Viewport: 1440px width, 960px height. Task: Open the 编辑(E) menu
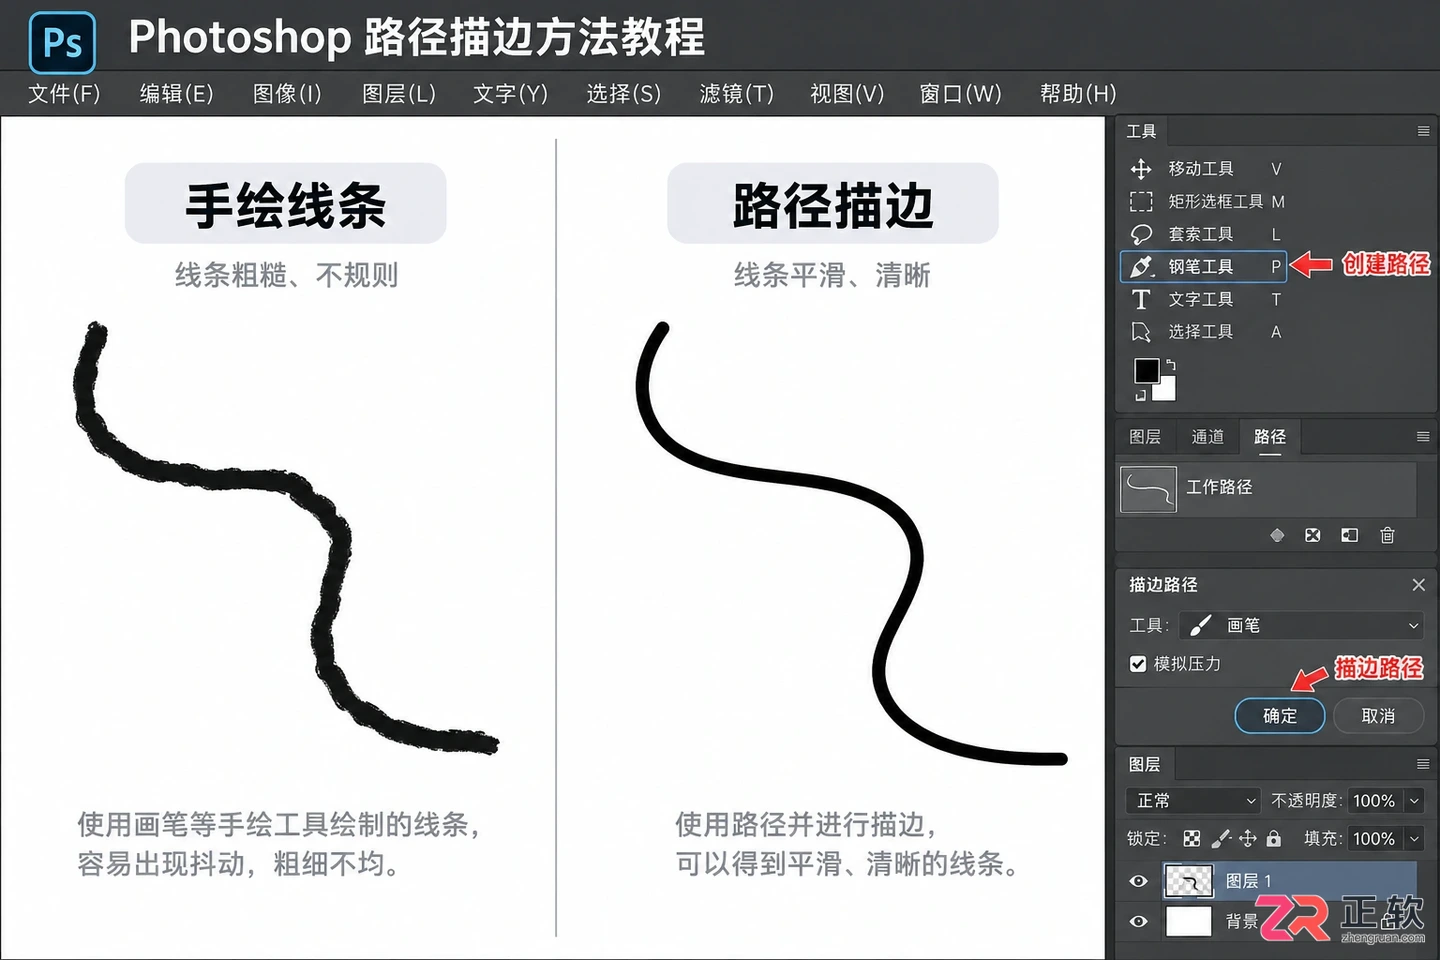click(177, 94)
